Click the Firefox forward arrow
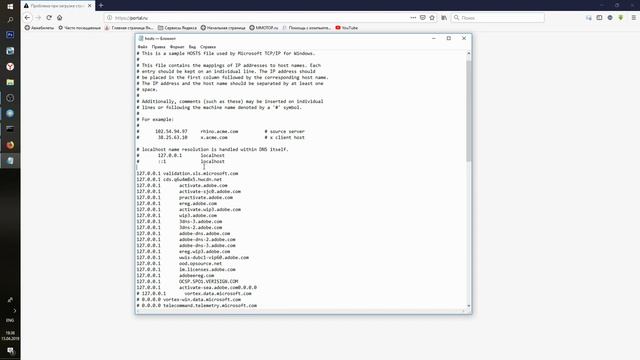Viewport: 640px width, 360px height. (38, 18)
